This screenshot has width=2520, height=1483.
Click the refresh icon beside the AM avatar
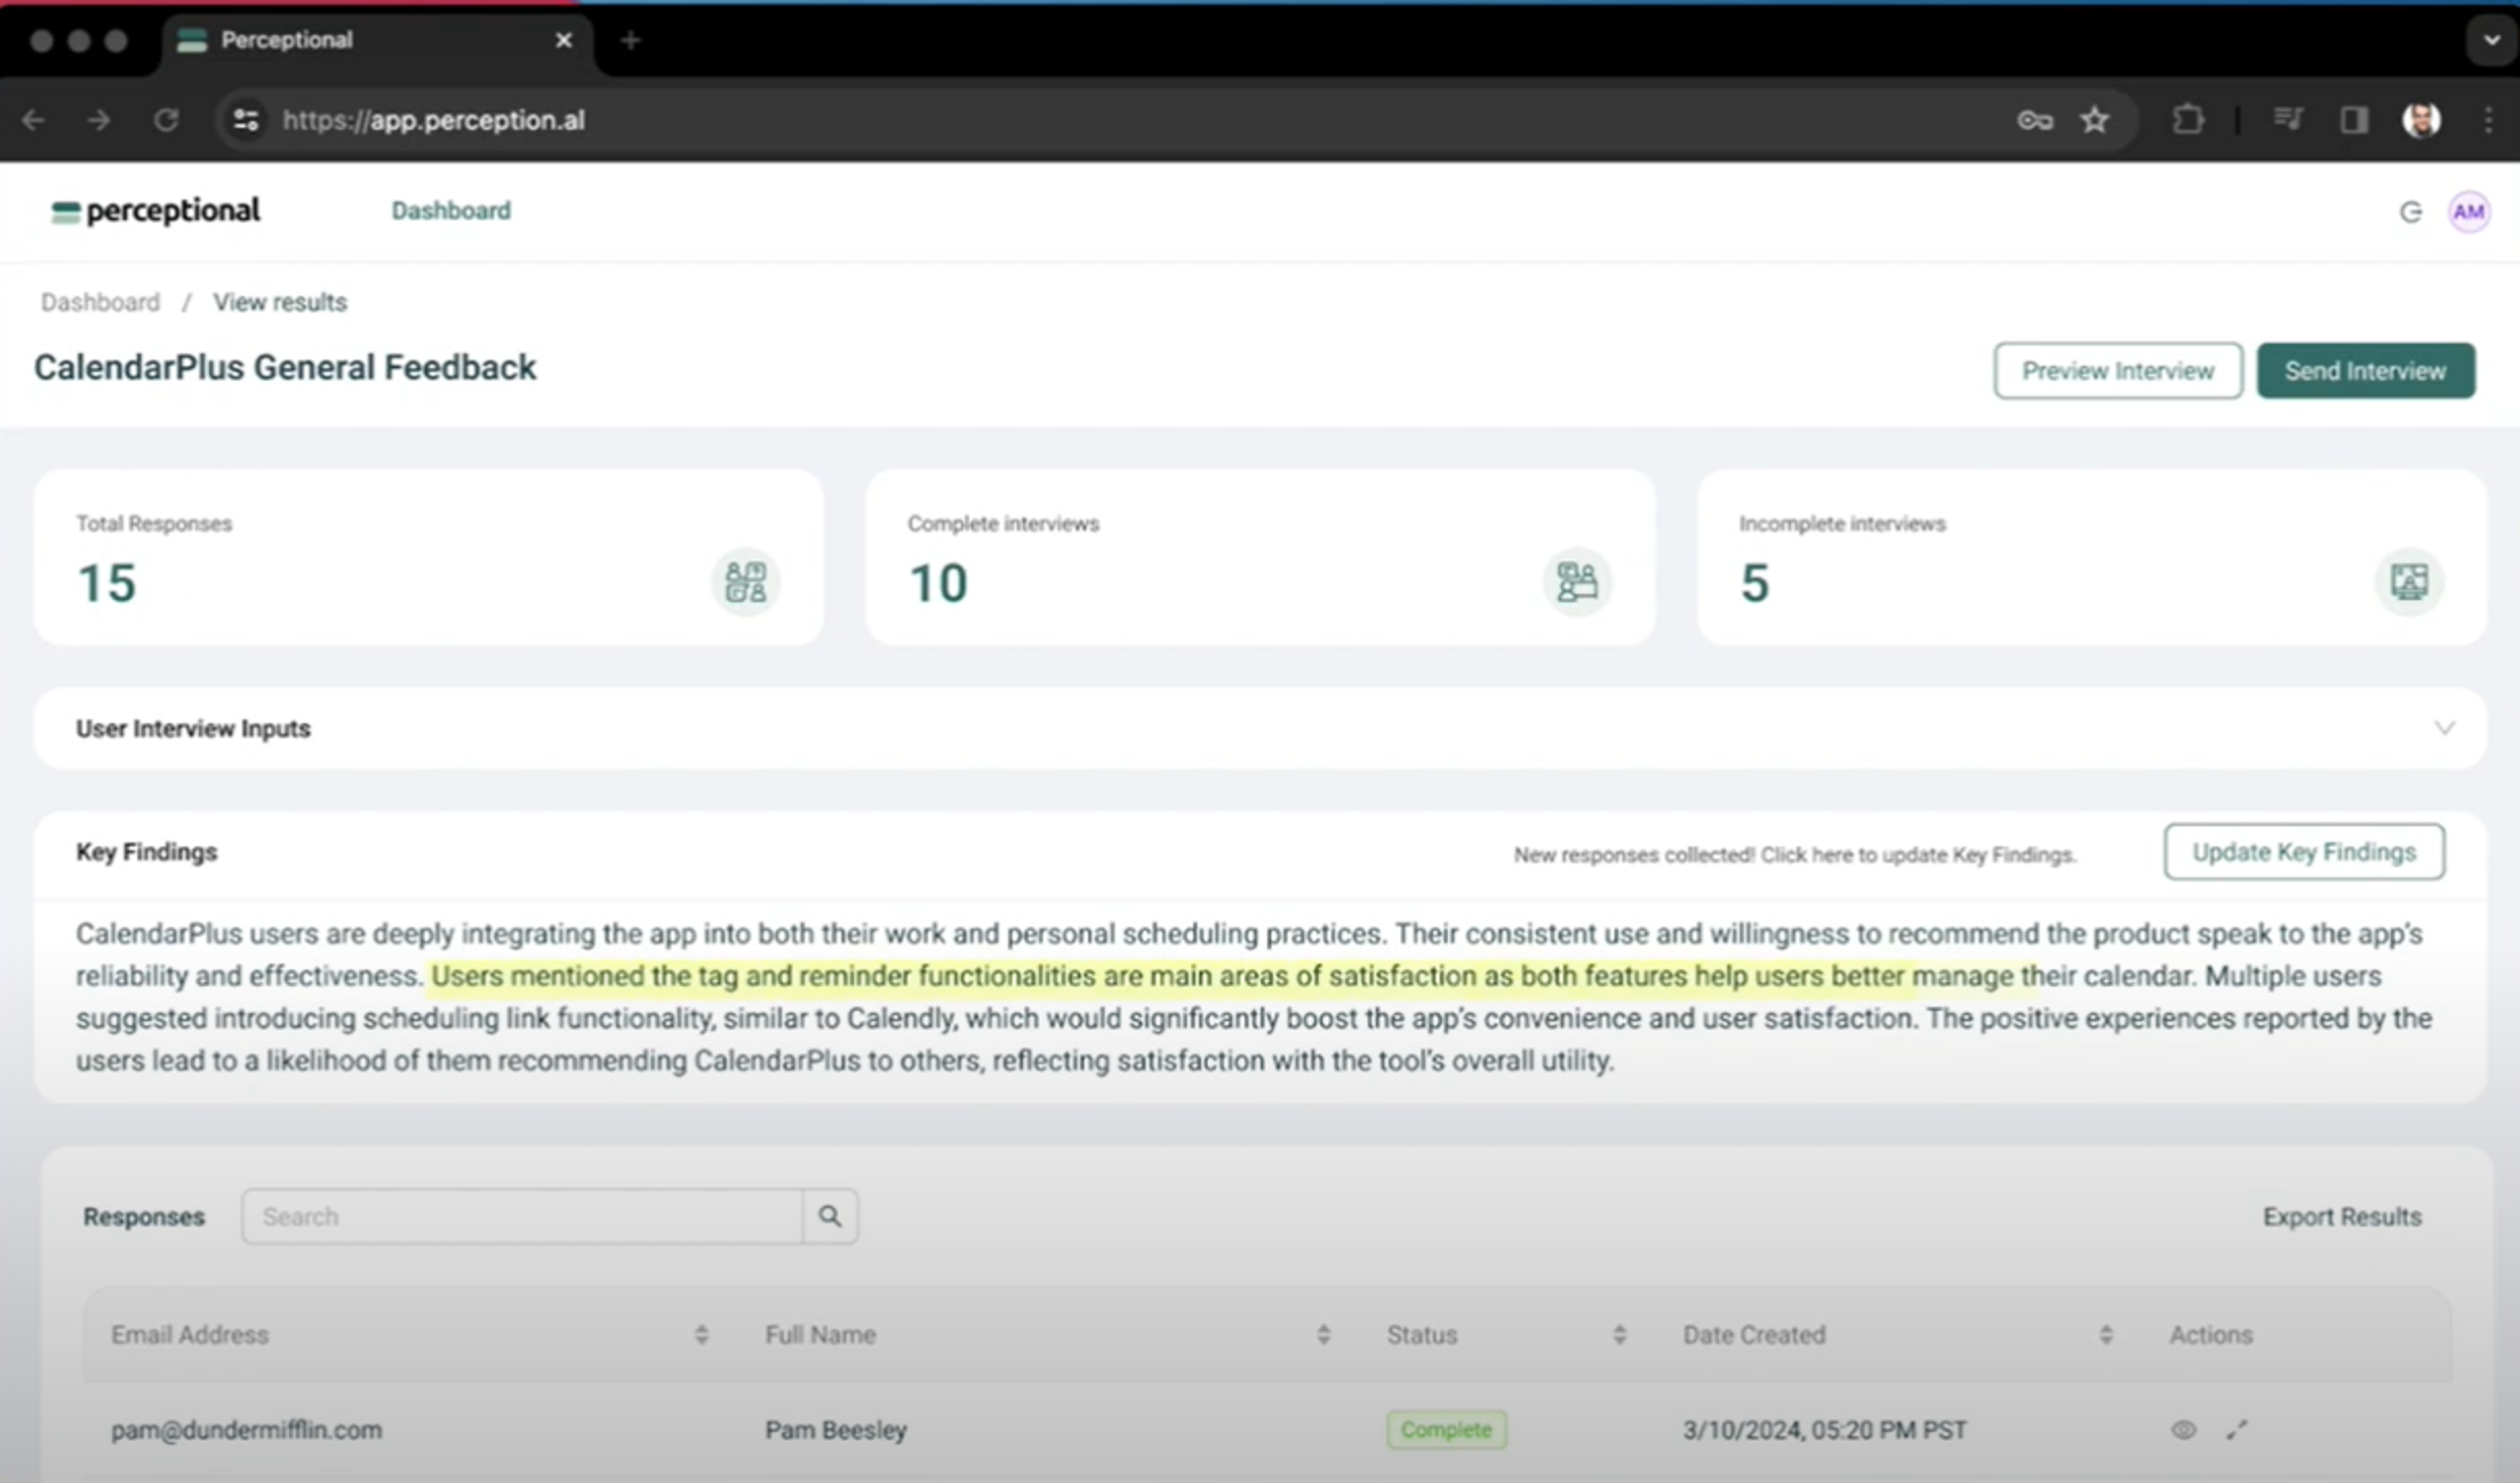tap(2410, 211)
